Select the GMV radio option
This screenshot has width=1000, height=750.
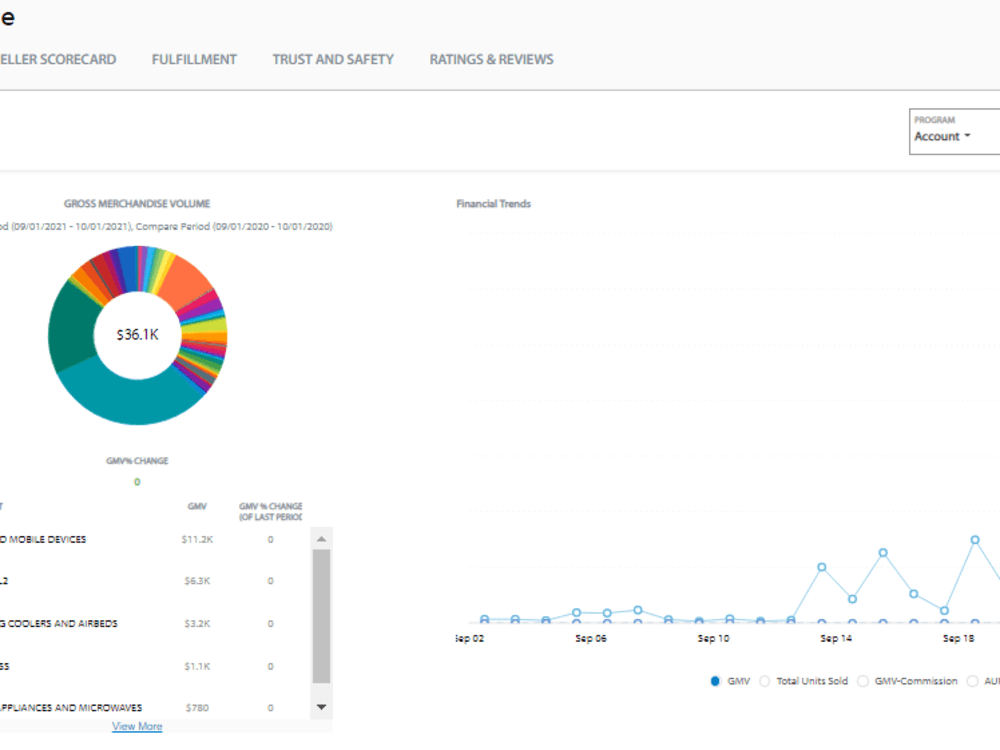click(x=715, y=681)
